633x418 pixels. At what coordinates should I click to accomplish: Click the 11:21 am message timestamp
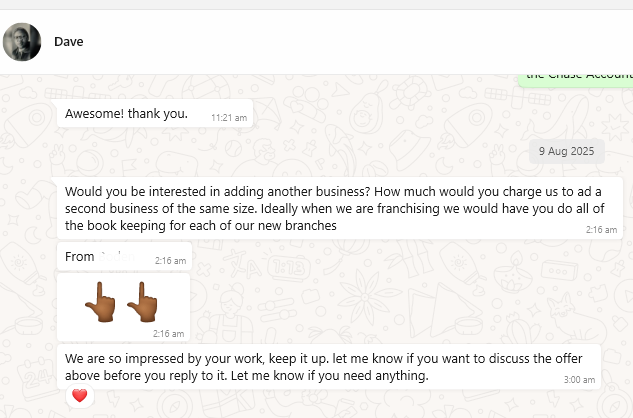tap(229, 118)
